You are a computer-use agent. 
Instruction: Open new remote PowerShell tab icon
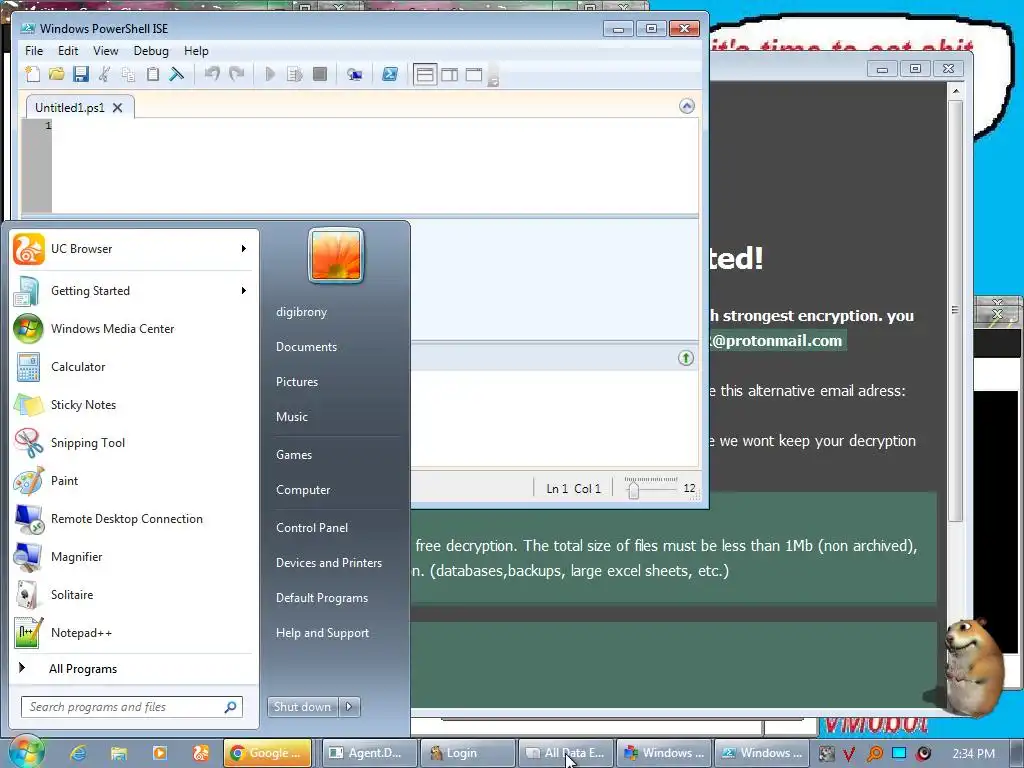point(354,74)
